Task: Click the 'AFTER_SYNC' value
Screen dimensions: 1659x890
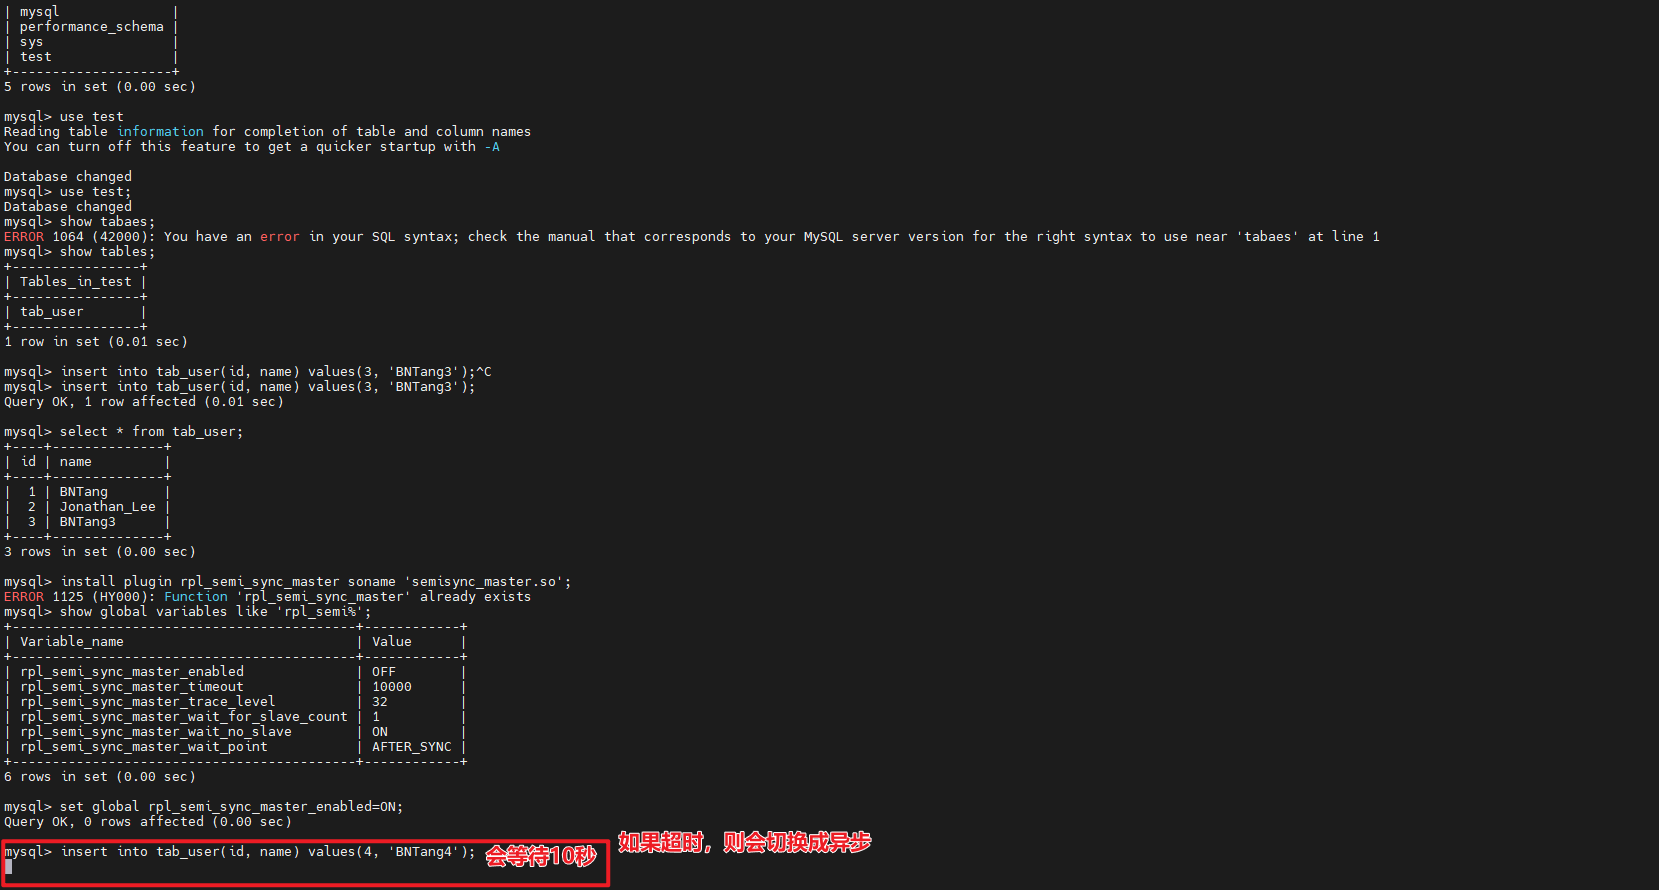Action: [412, 747]
